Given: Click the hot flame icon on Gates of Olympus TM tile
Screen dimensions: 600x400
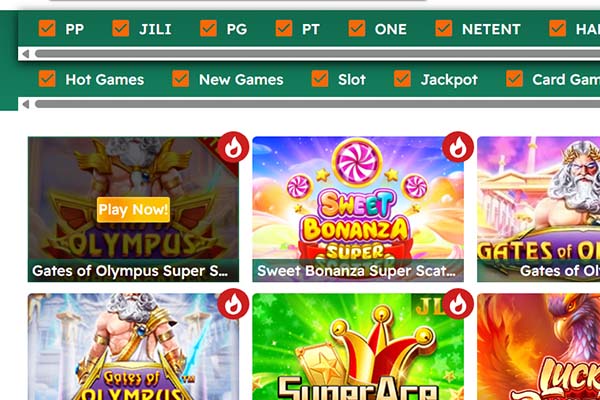Looking at the screenshot, I should click(x=233, y=304).
